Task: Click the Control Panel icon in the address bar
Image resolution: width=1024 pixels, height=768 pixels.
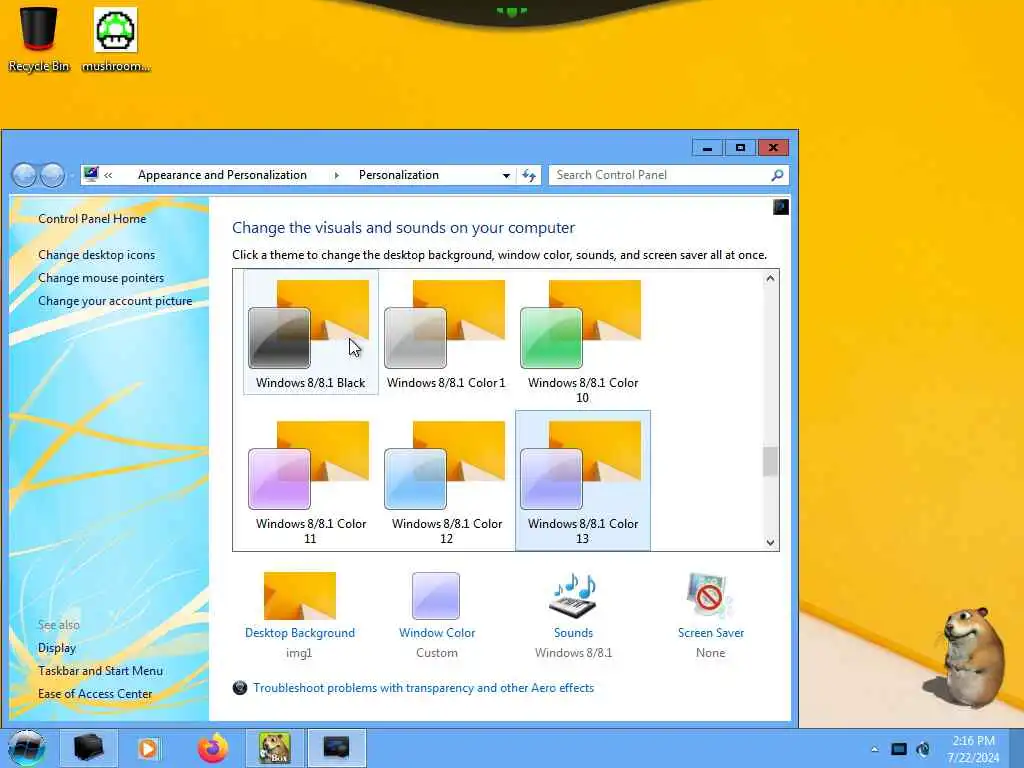Action: click(91, 174)
